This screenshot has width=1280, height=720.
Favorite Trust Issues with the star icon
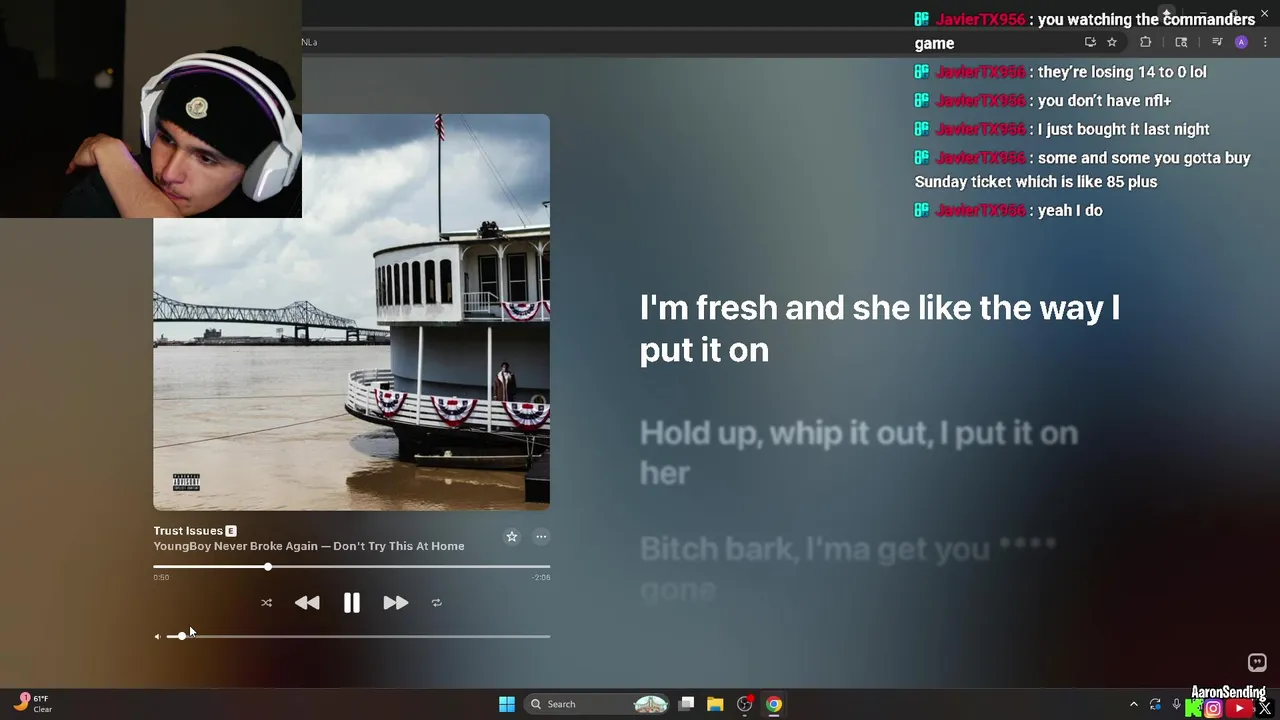(x=512, y=537)
